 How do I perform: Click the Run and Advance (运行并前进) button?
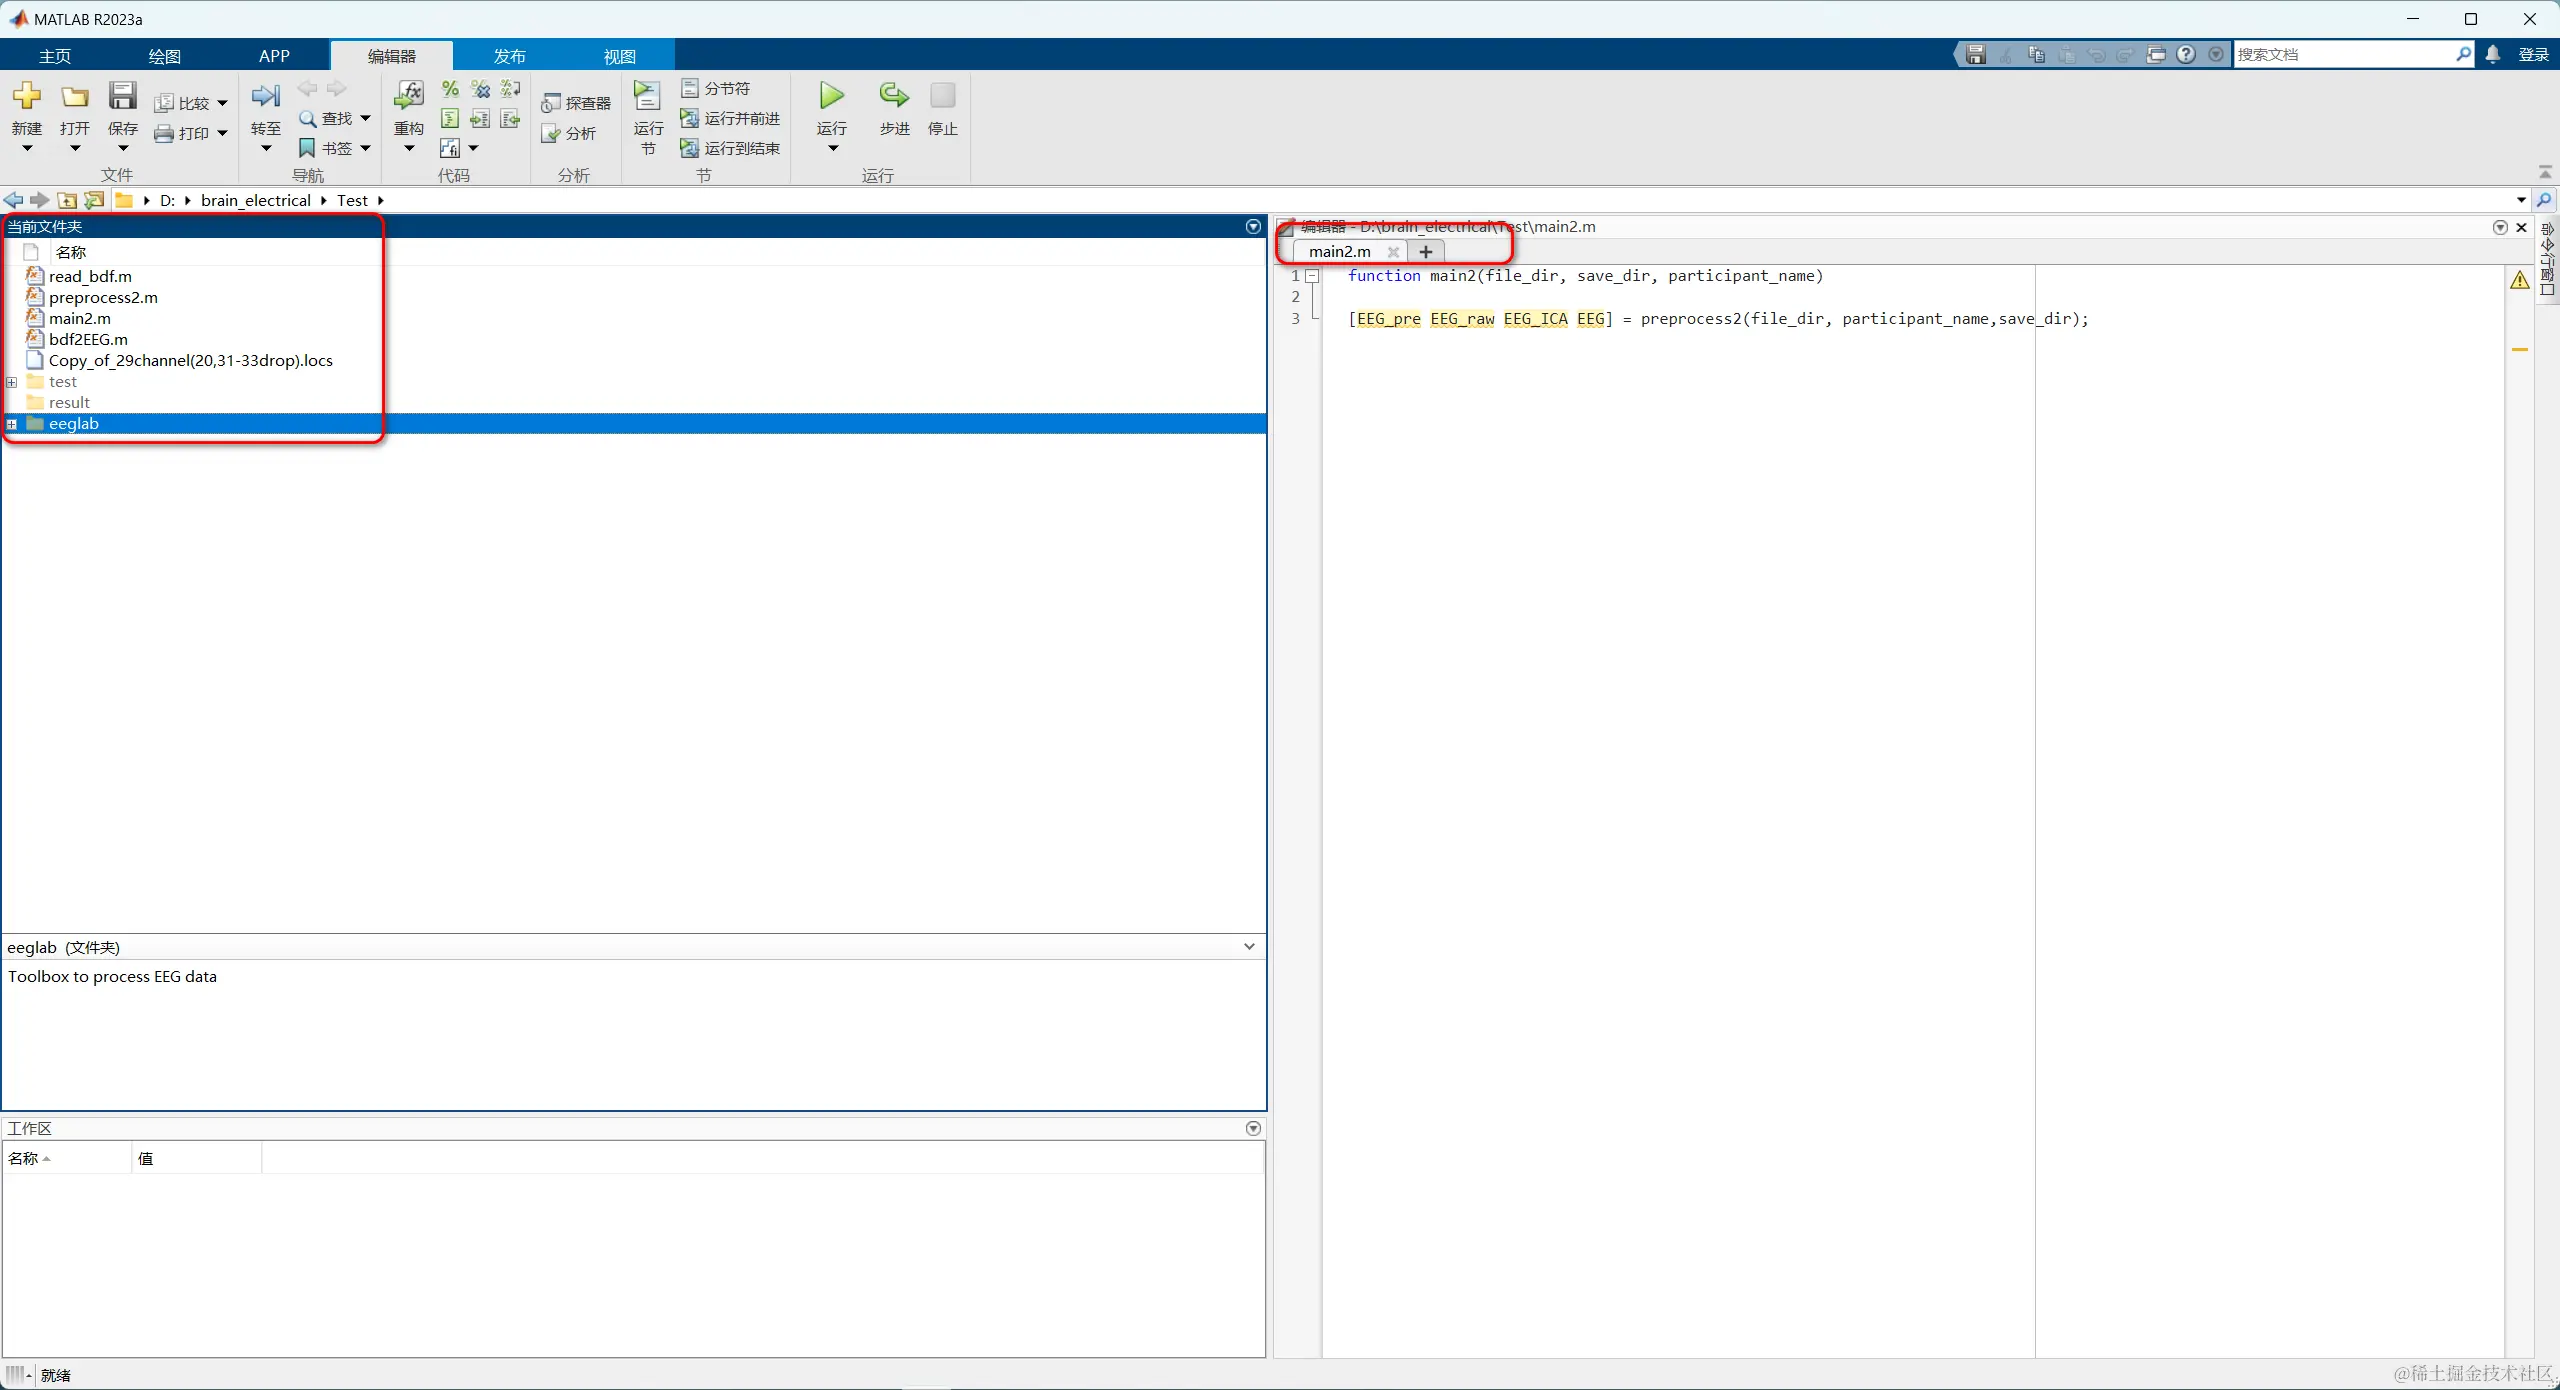pos(730,118)
